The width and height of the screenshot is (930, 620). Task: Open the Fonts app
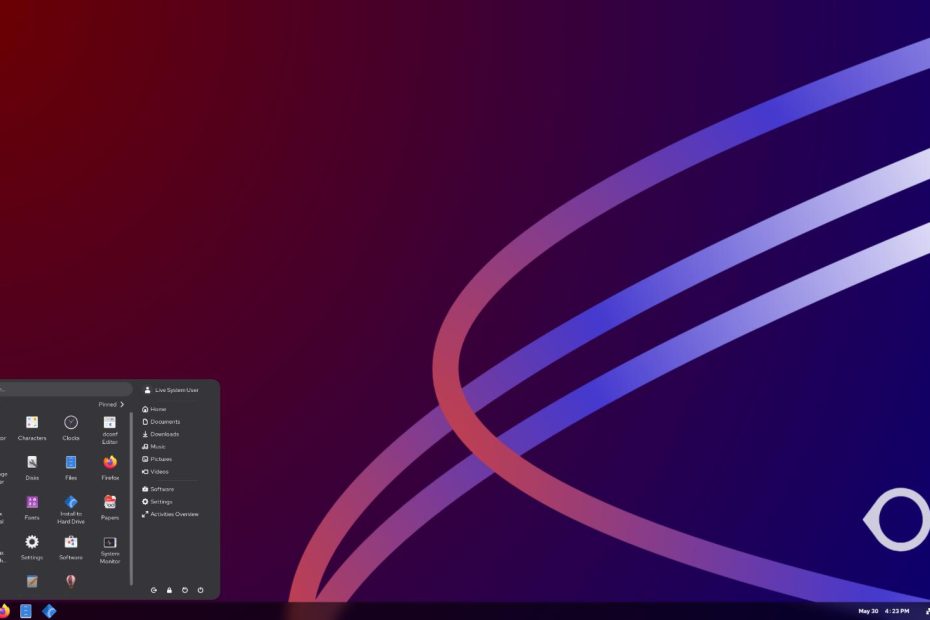click(x=32, y=507)
